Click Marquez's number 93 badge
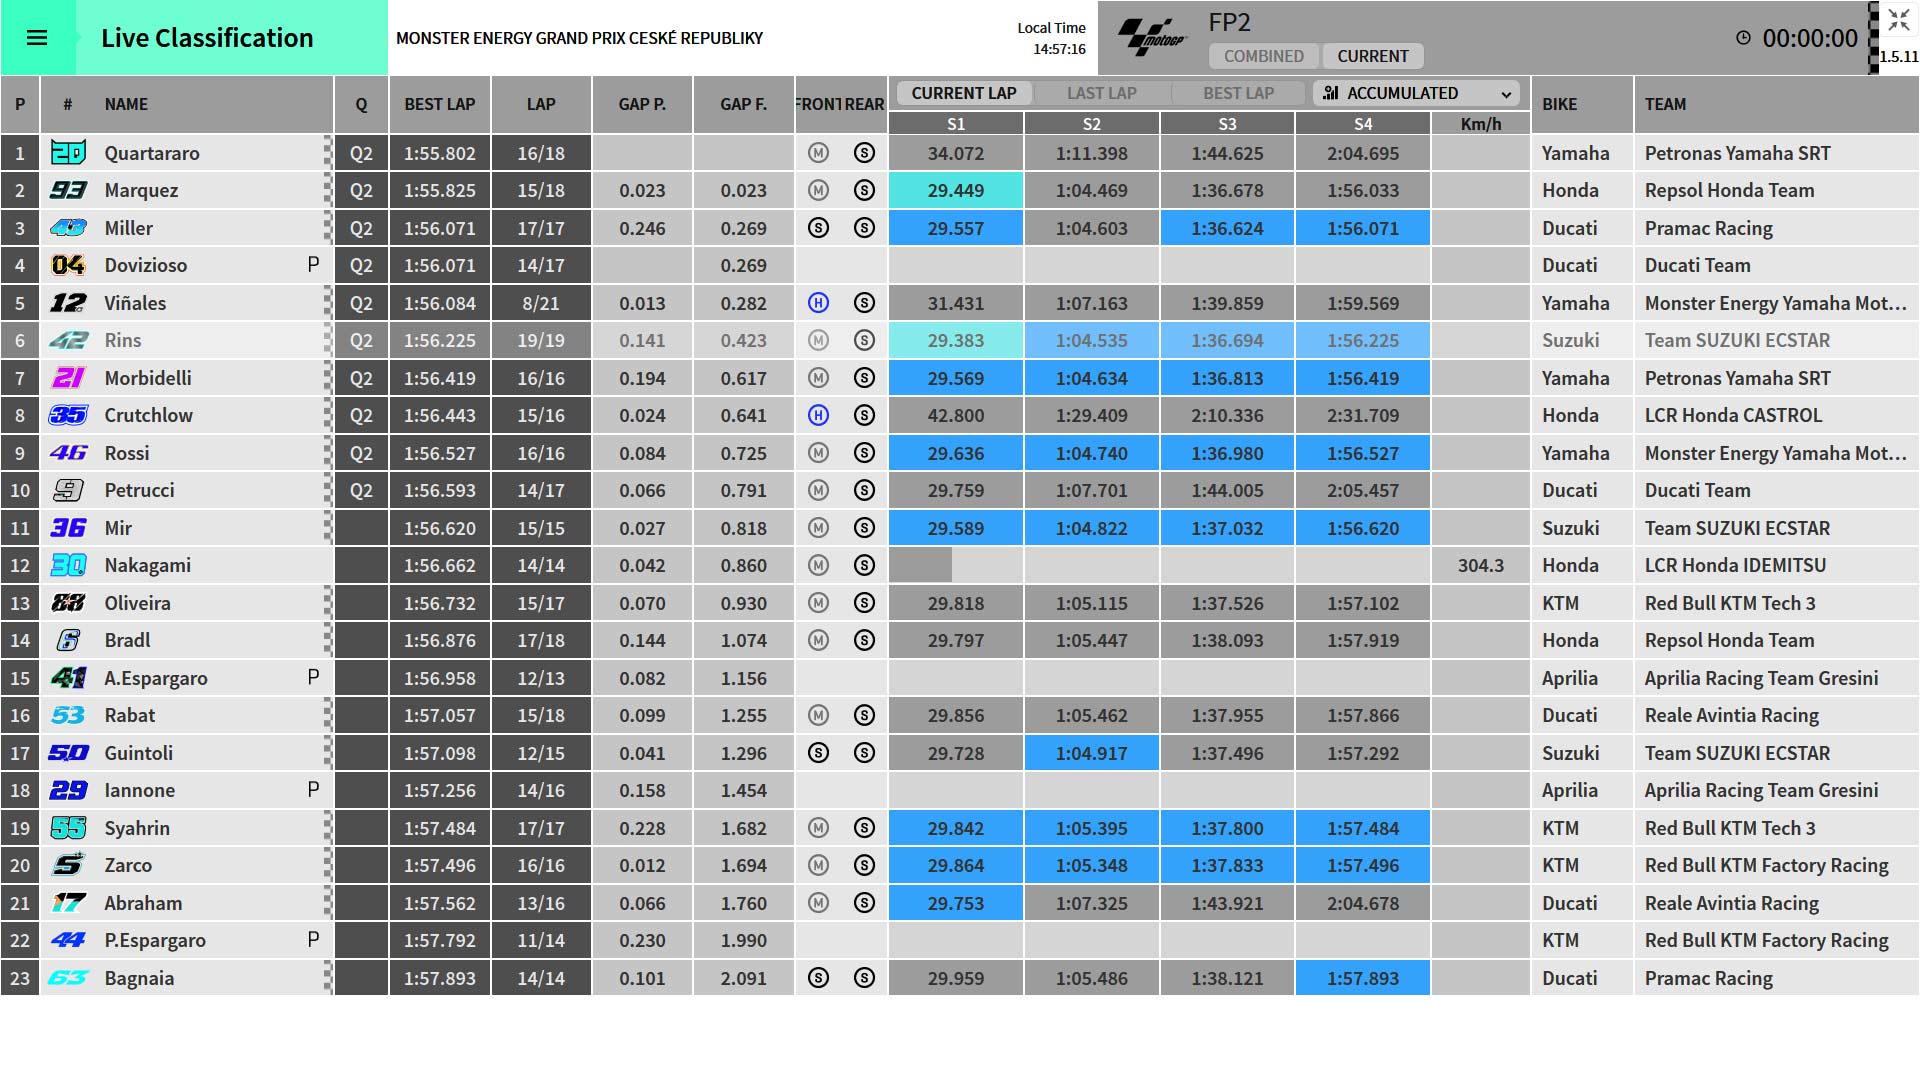The height and width of the screenshot is (1080, 1920). pyautogui.click(x=68, y=190)
